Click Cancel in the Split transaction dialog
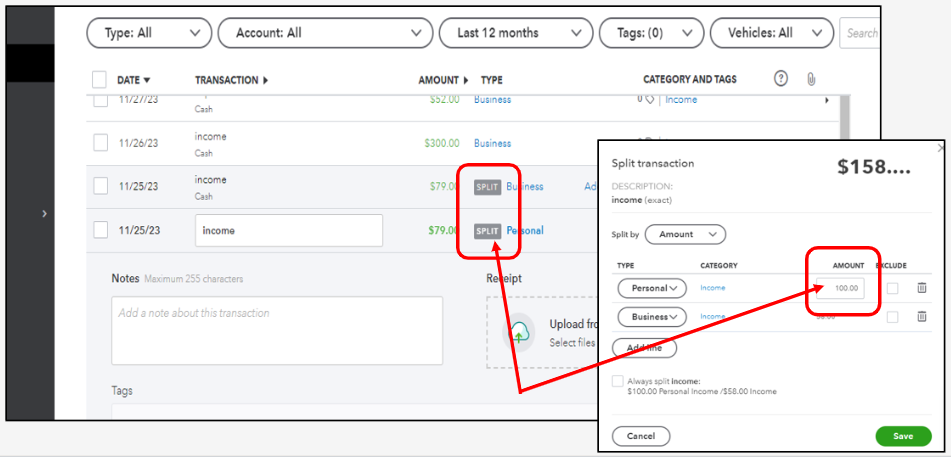This screenshot has height=457, width=951. [x=641, y=436]
